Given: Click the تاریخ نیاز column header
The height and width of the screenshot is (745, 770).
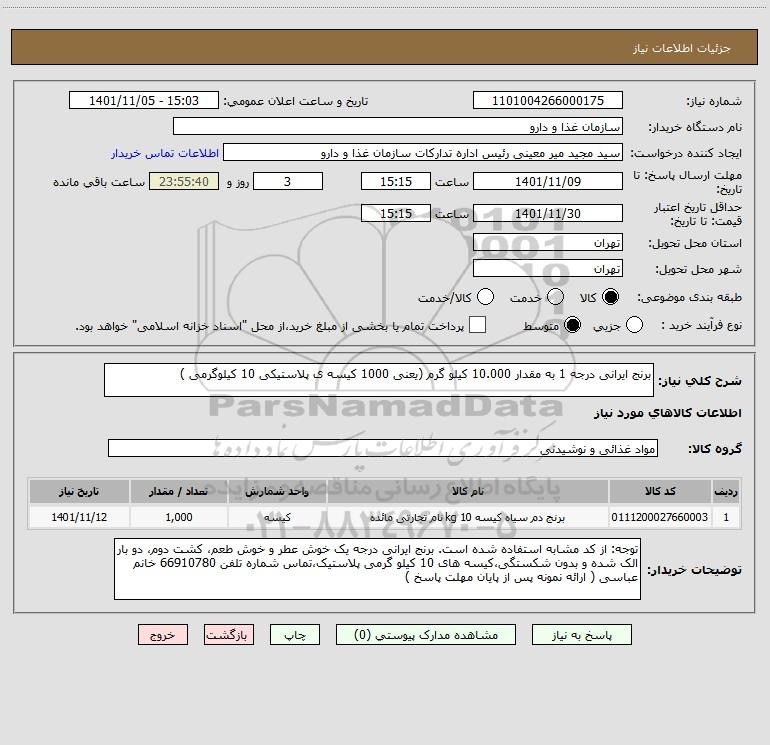Looking at the screenshot, I should 79,492.
